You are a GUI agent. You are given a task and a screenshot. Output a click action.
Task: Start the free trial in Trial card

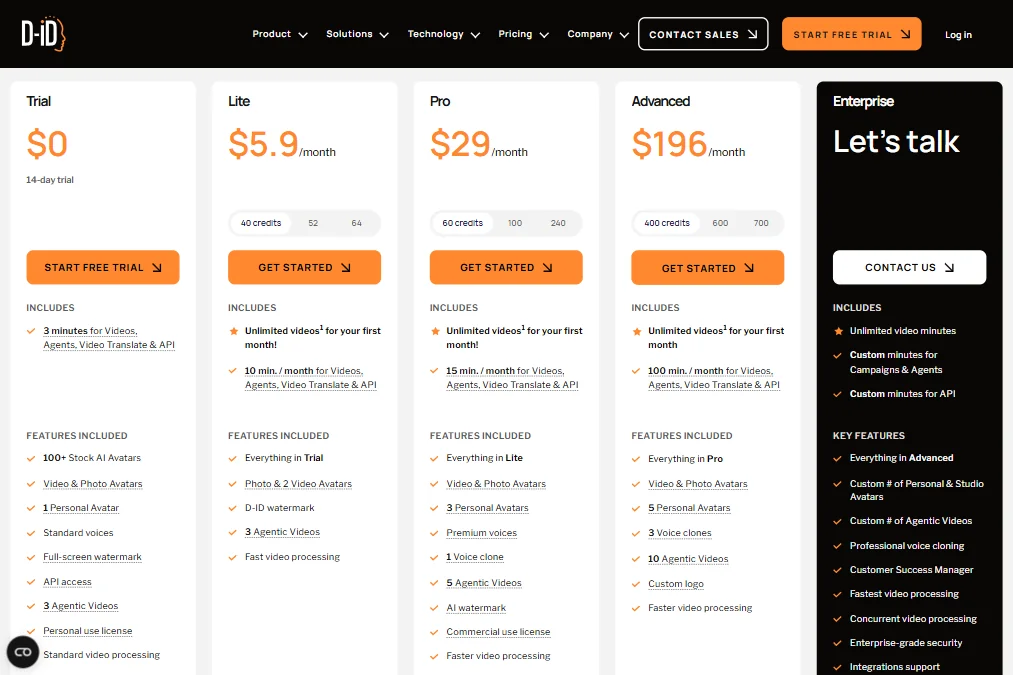[x=103, y=267]
